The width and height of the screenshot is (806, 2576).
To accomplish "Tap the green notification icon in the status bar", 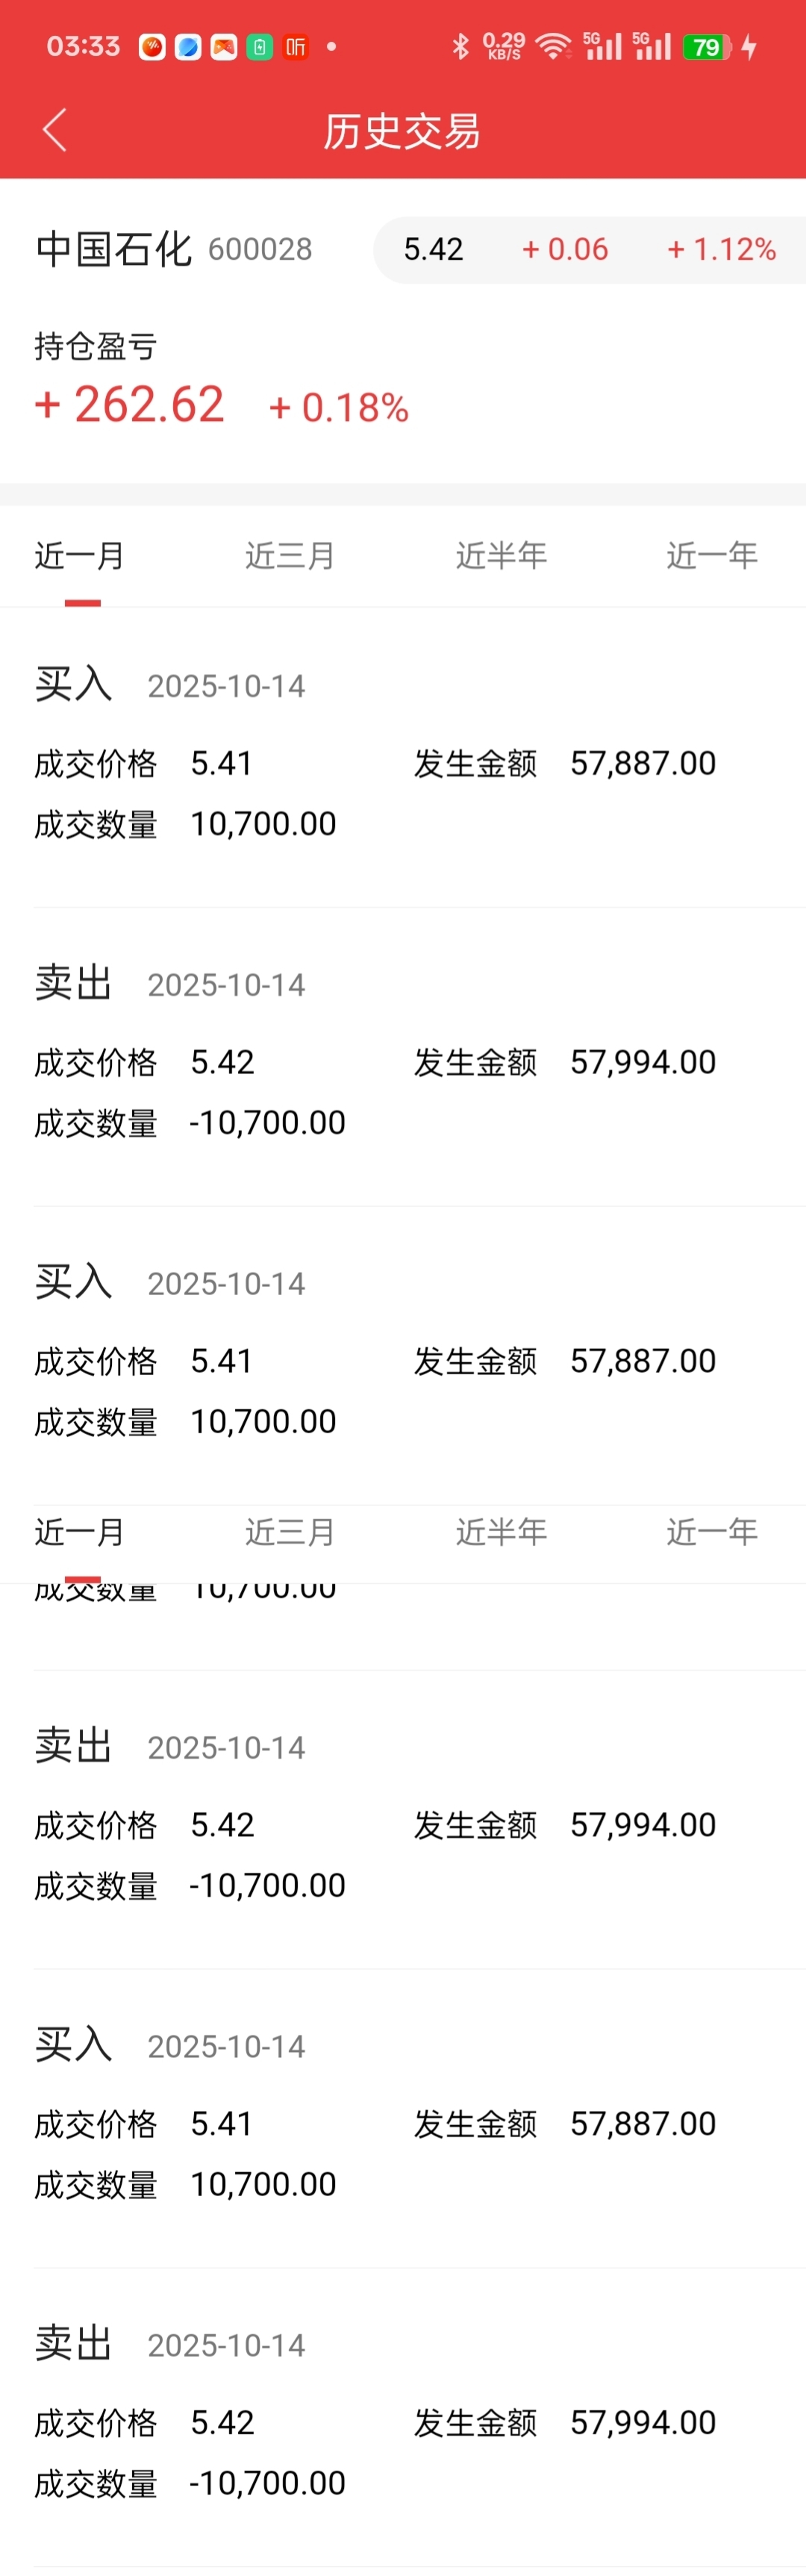I will coord(259,47).
